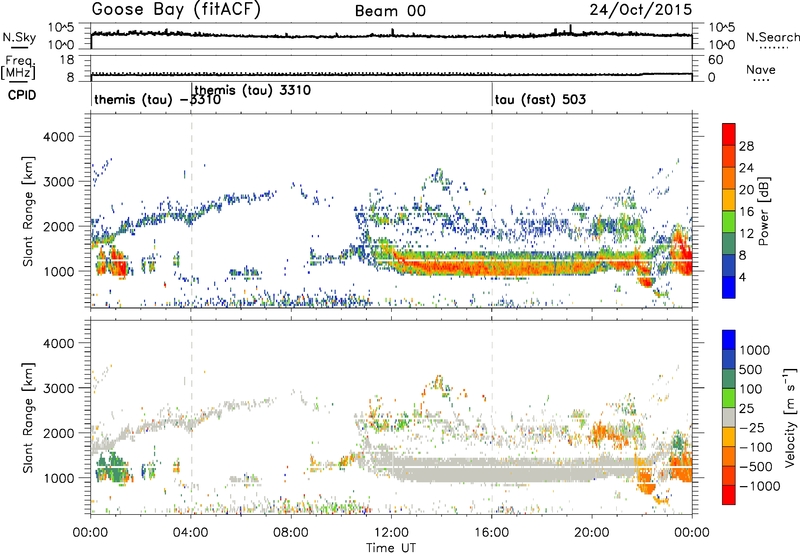This screenshot has width=800, height=554.
Task: Select the "N.Sky" legend label
Action: (19, 37)
